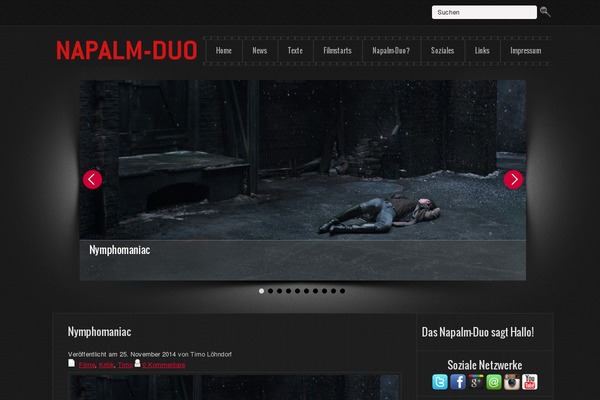Open the Napalm-Duo? menu item
This screenshot has height=400, width=600.
[x=391, y=51]
